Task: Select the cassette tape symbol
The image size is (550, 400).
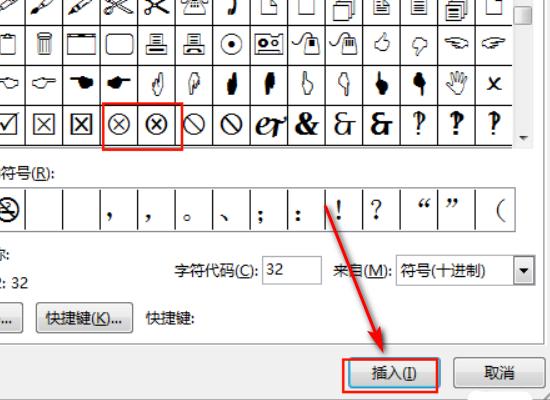Action: pyautogui.click(x=269, y=45)
